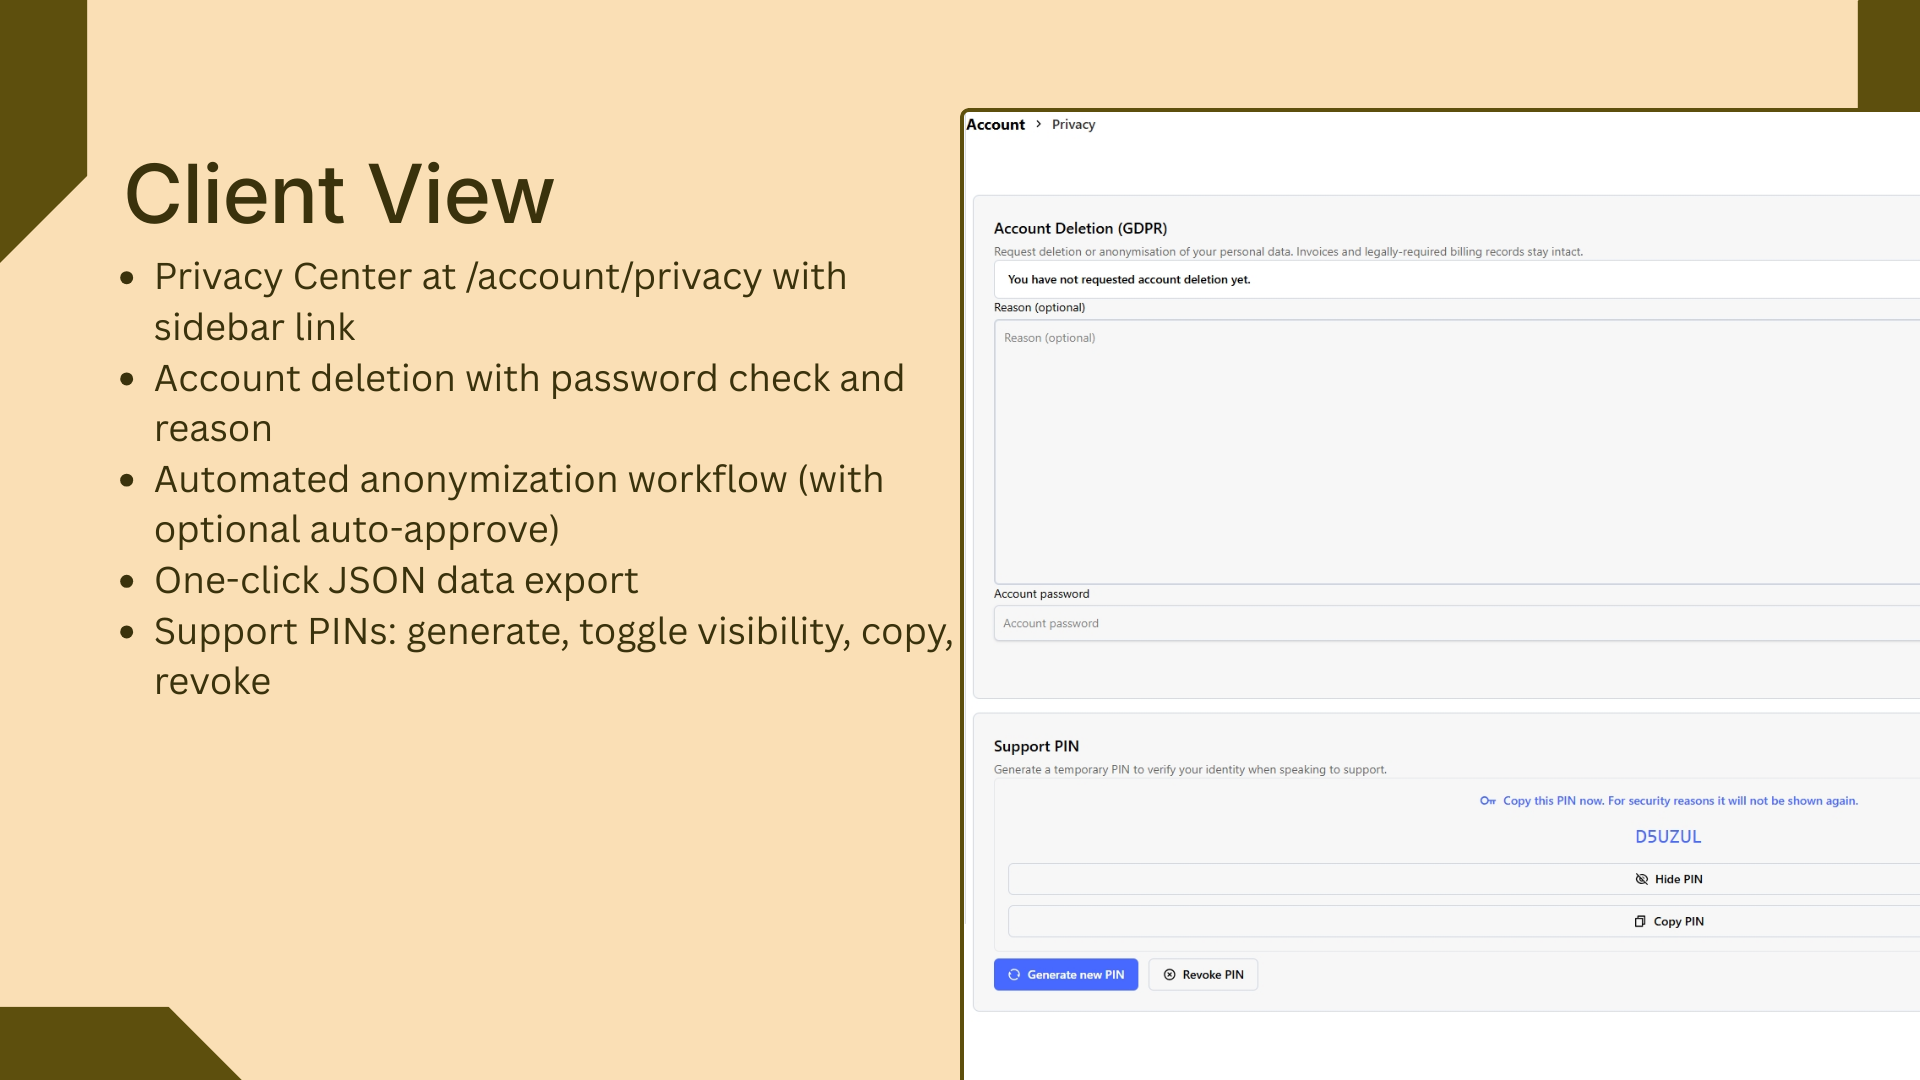Screen dimensions: 1920x1080
Task: Revoke the current support PIN
Action: tap(1203, 974)
